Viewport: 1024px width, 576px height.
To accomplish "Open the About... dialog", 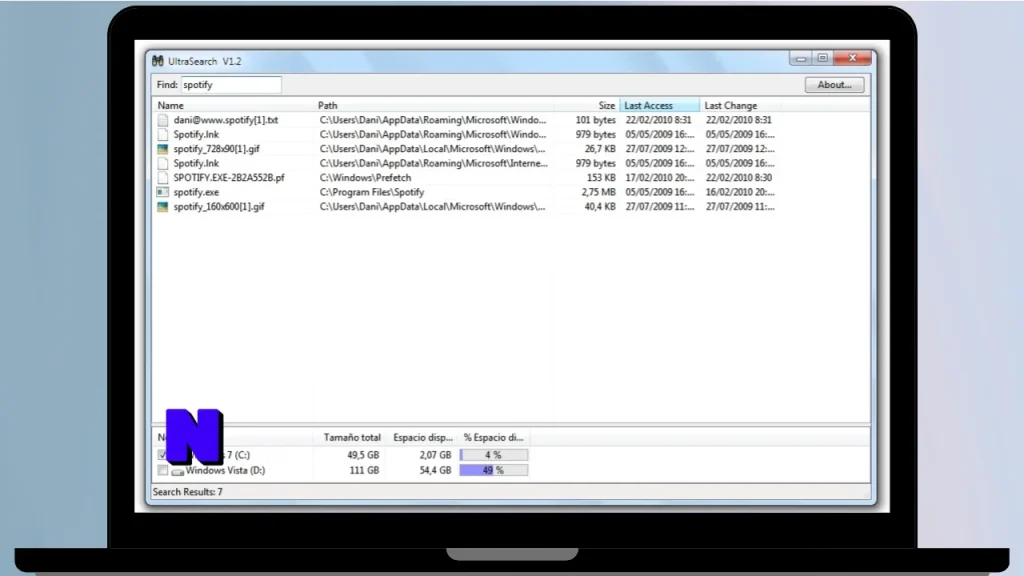I will click(834, 85).
